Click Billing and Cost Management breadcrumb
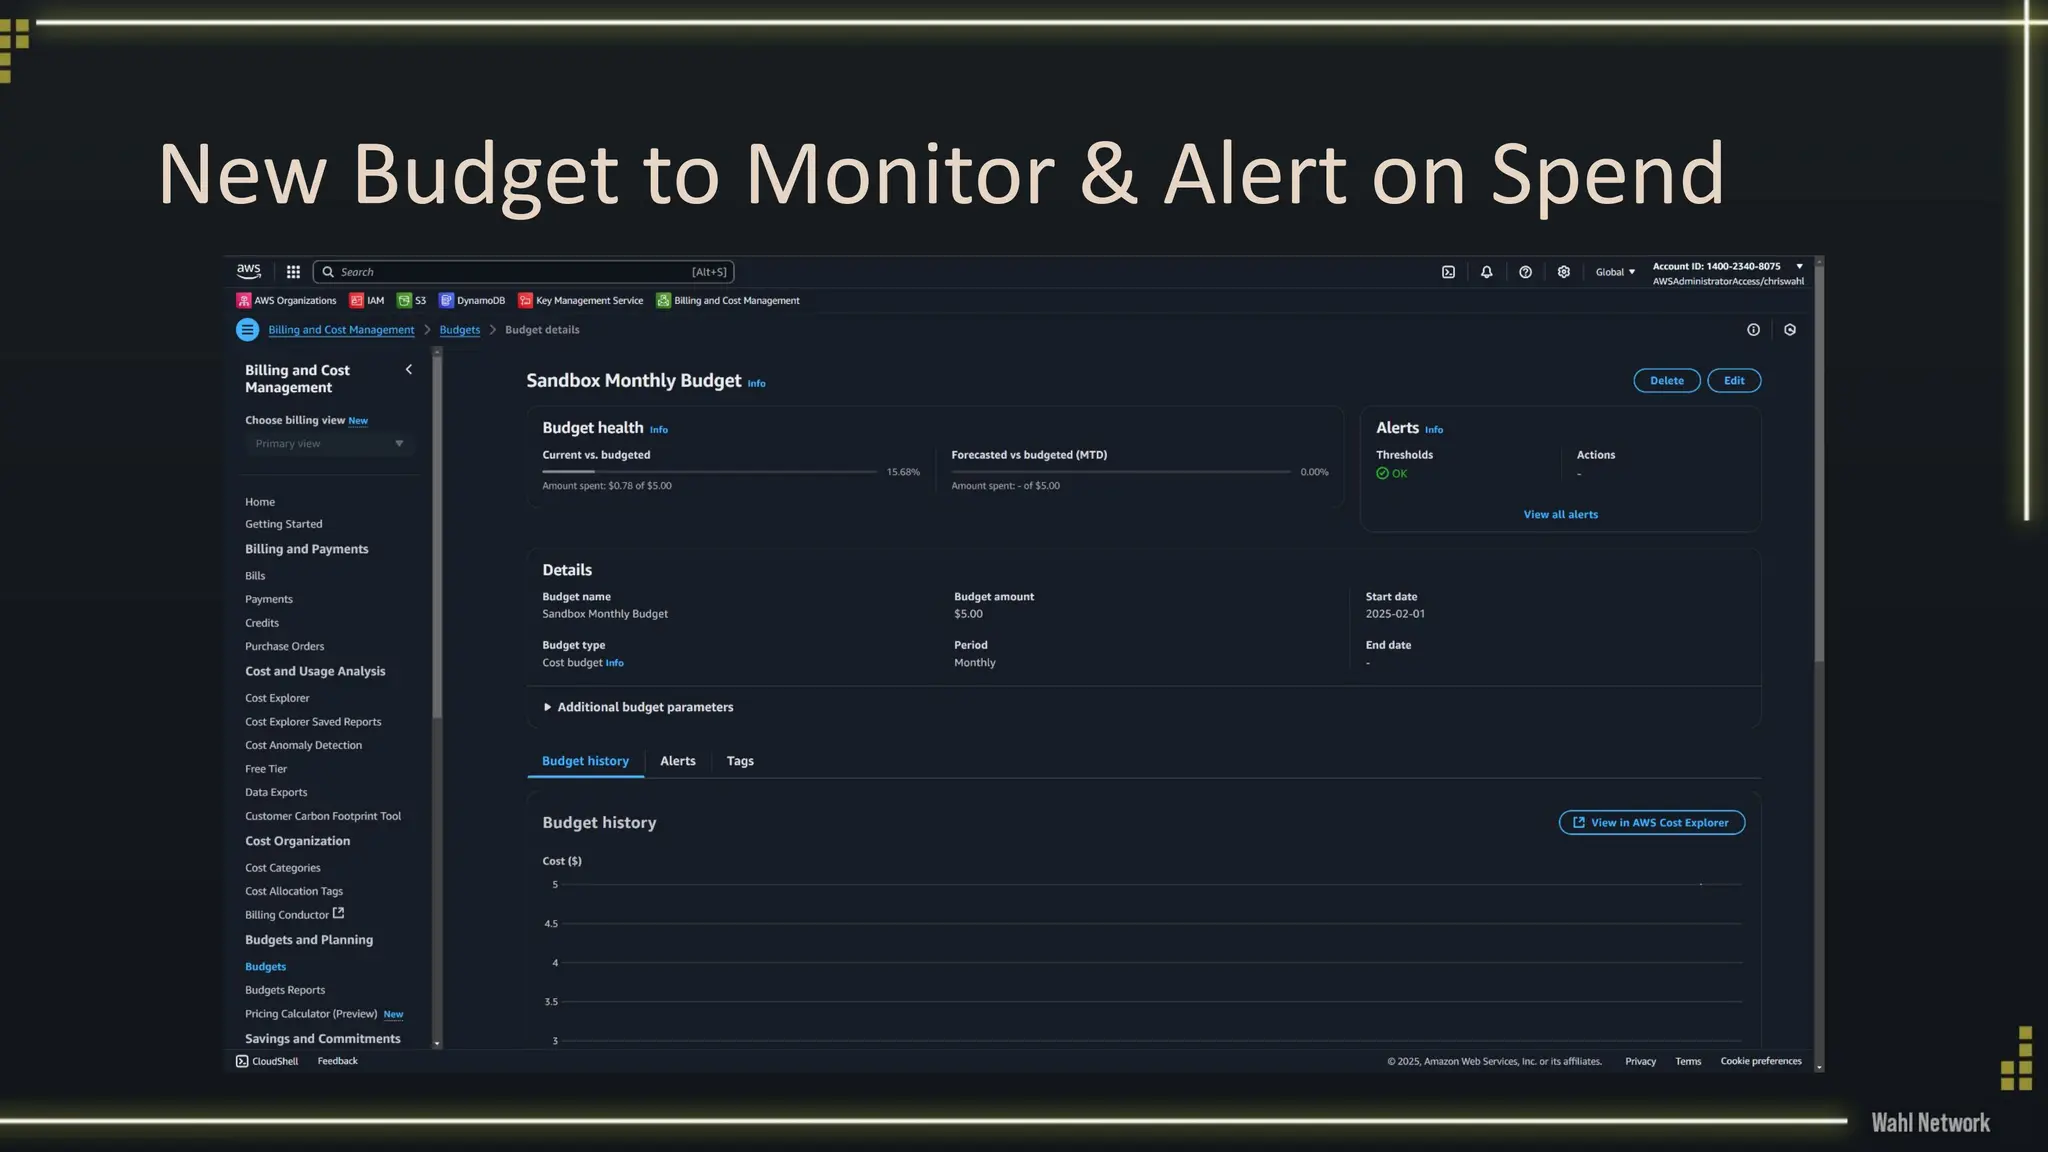Viewport: 2048px width, 1152px height. coord(341,330)
